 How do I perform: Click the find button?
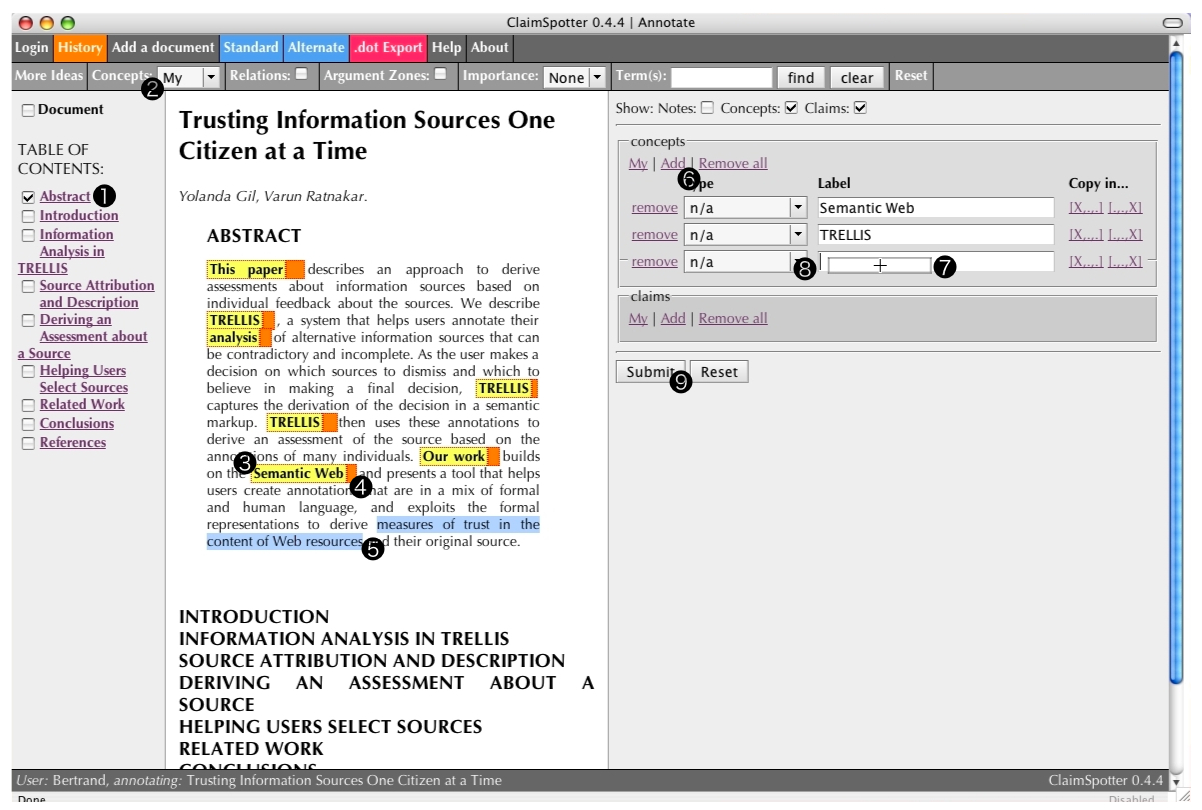click(801, 77)
